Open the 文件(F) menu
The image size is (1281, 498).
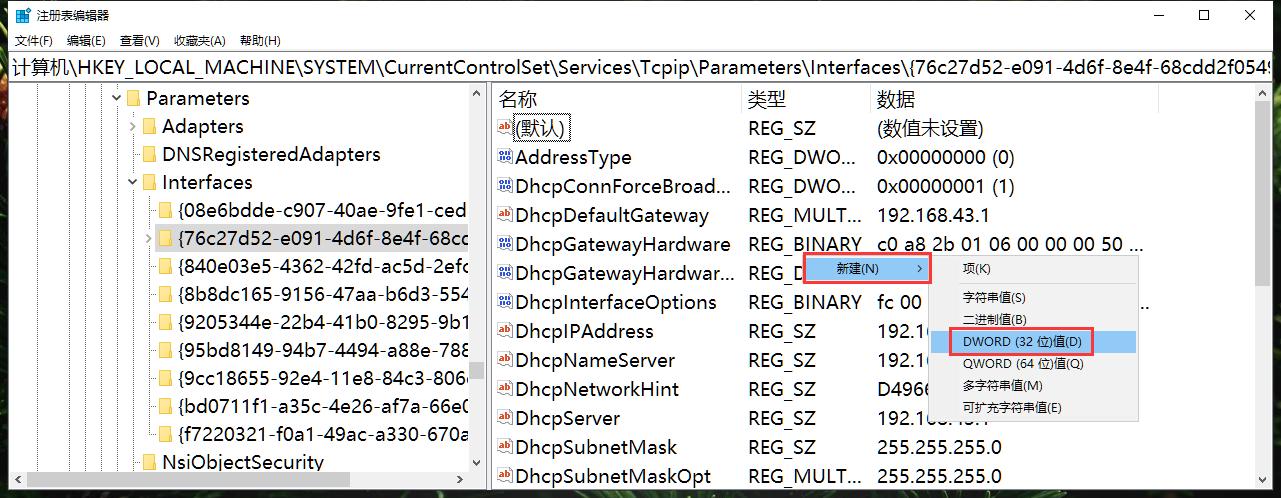(33, 41)
